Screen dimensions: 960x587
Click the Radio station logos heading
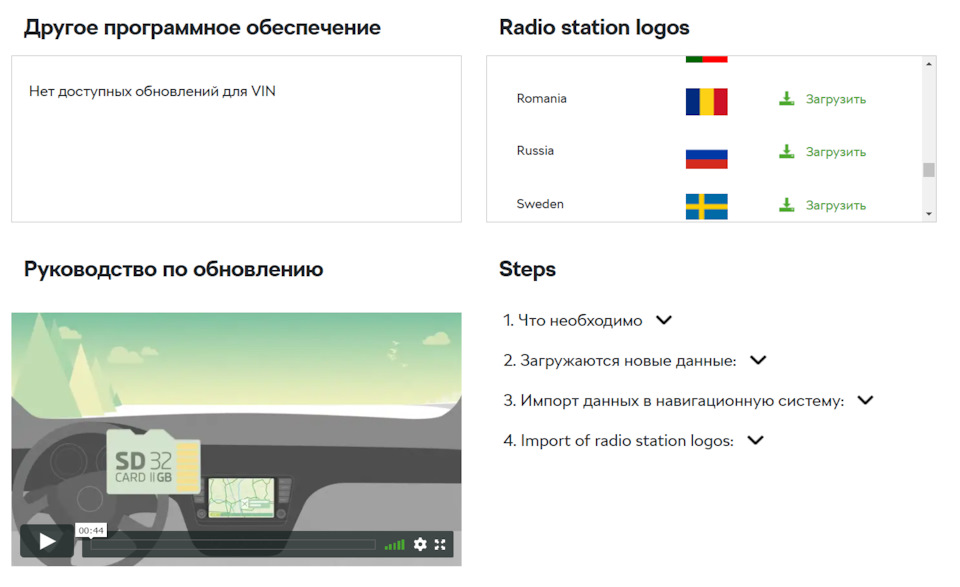[594, 28]
